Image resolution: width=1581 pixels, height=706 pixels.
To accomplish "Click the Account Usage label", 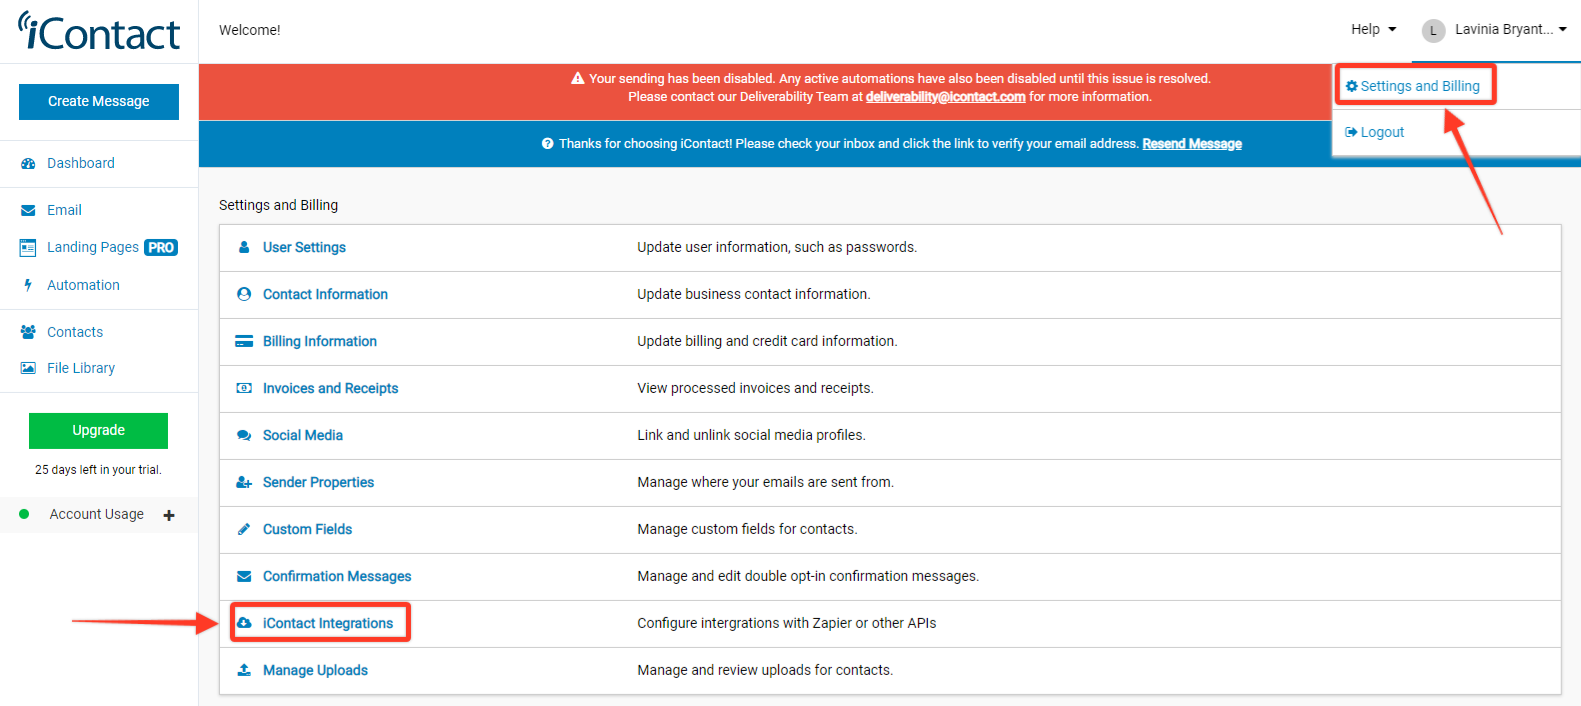I will 97,514.
